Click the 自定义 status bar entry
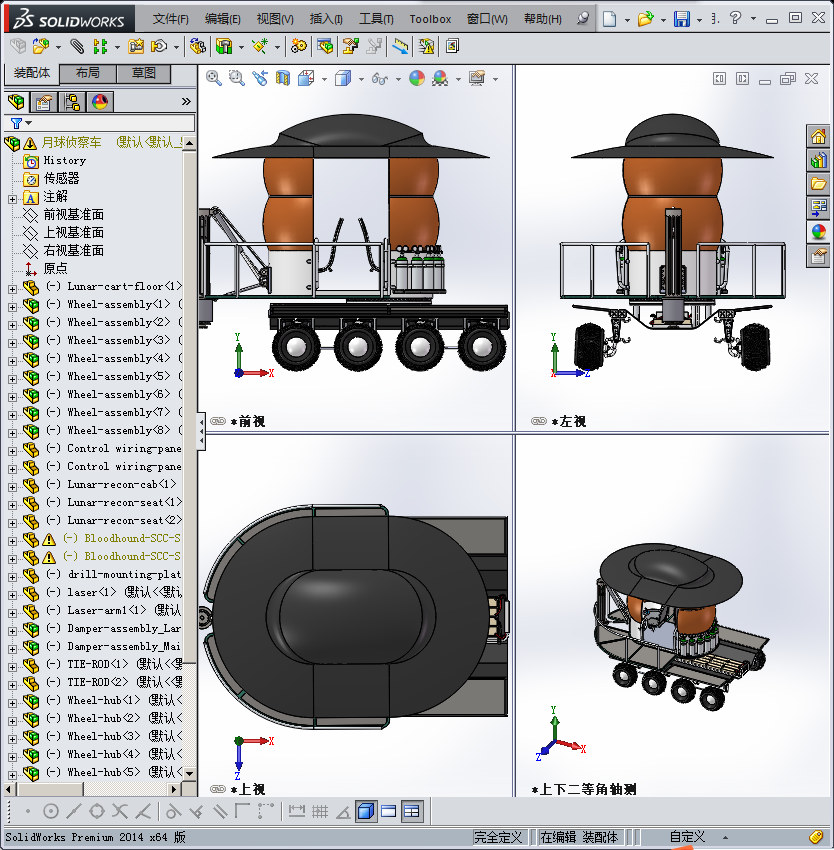Image resolution: width=834 pixels, height=850 pixels. 687,837
